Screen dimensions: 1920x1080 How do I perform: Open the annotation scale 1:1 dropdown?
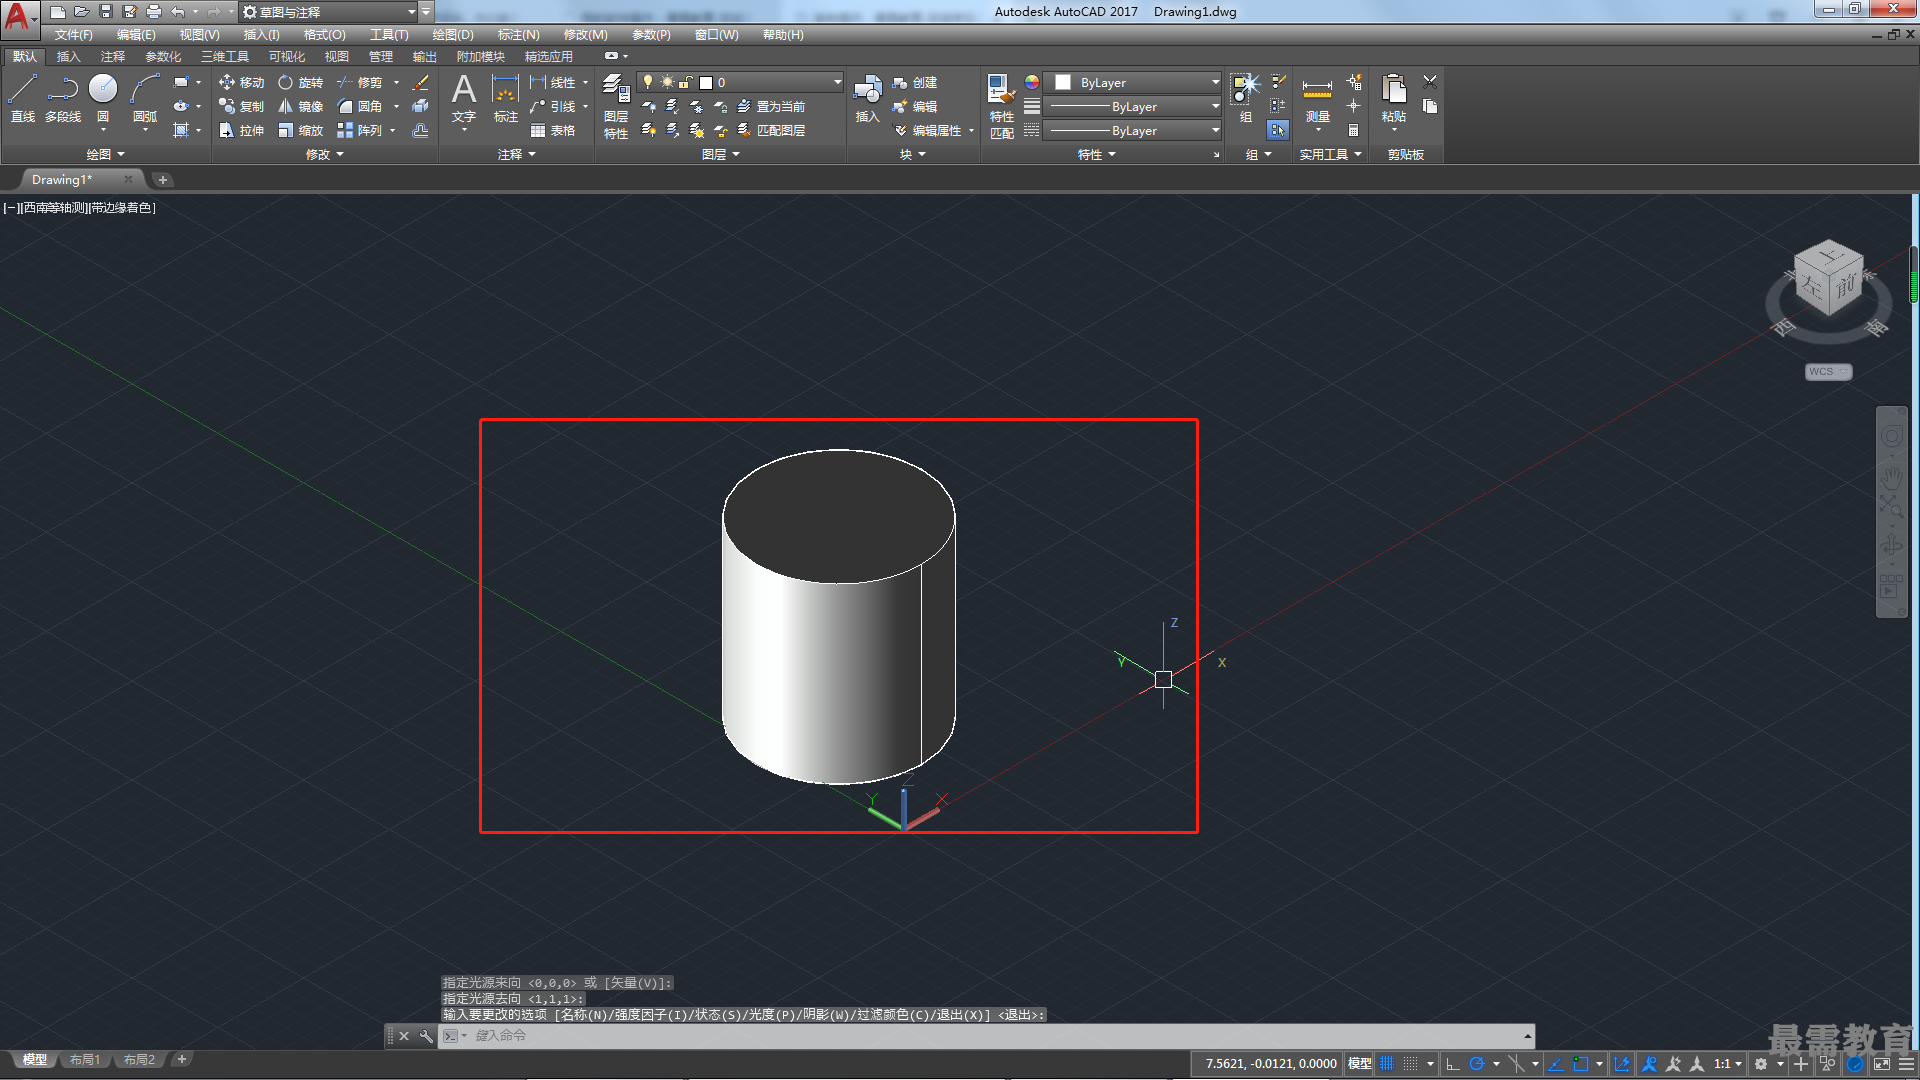pyautogui.click(x=1727, y=1064)
